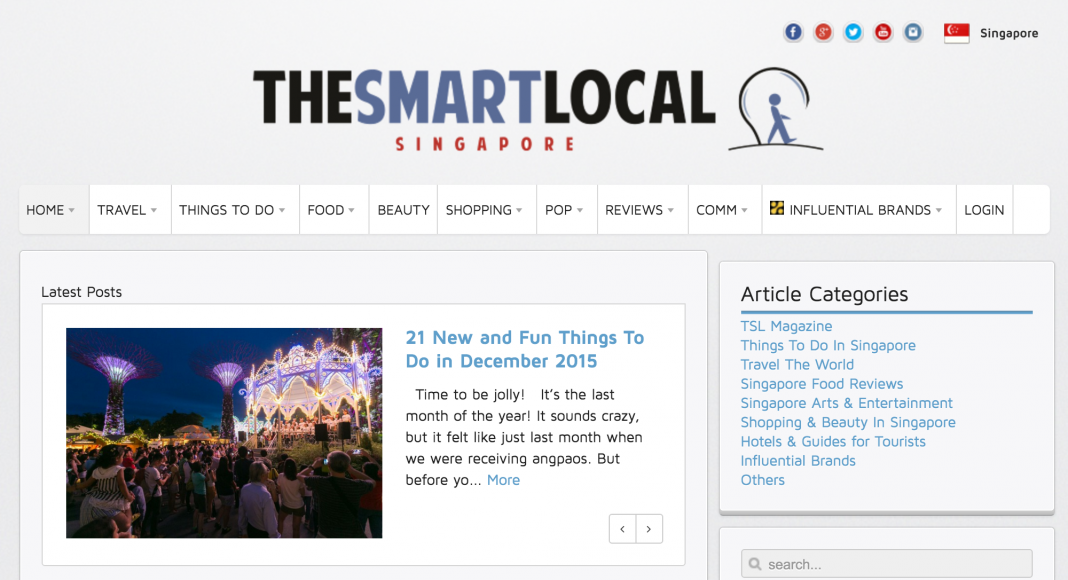Open the Twitter social icon
The height and width of the screenshot is (580, 1068).
[x=853, y=32]
